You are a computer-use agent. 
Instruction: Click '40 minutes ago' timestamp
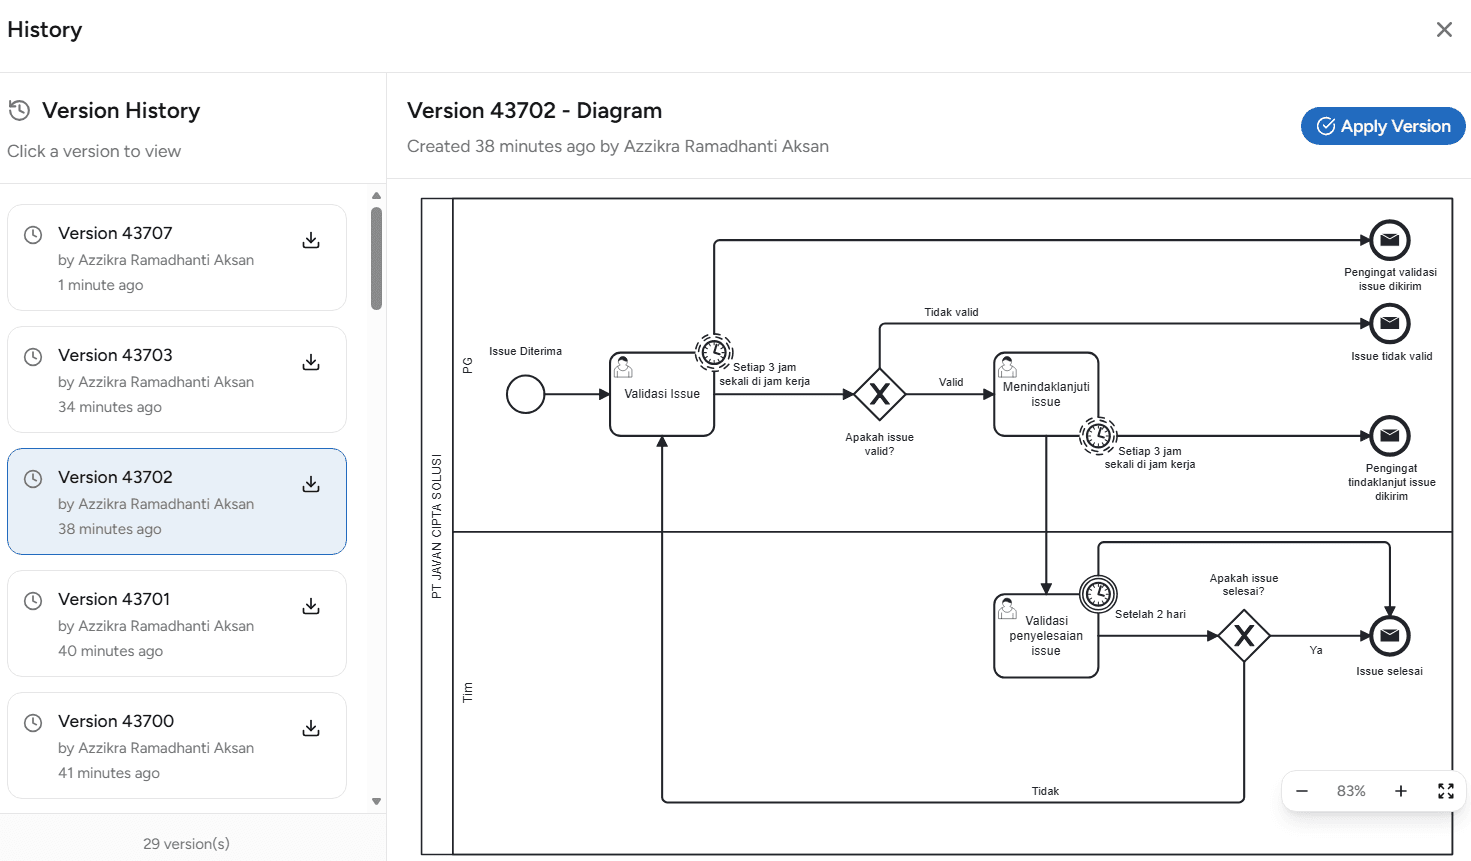(110, 651)
